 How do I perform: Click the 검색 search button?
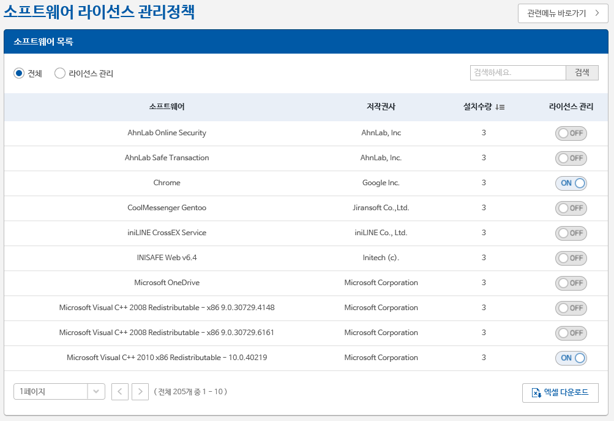pyautogui.click(x=582, y=73)
